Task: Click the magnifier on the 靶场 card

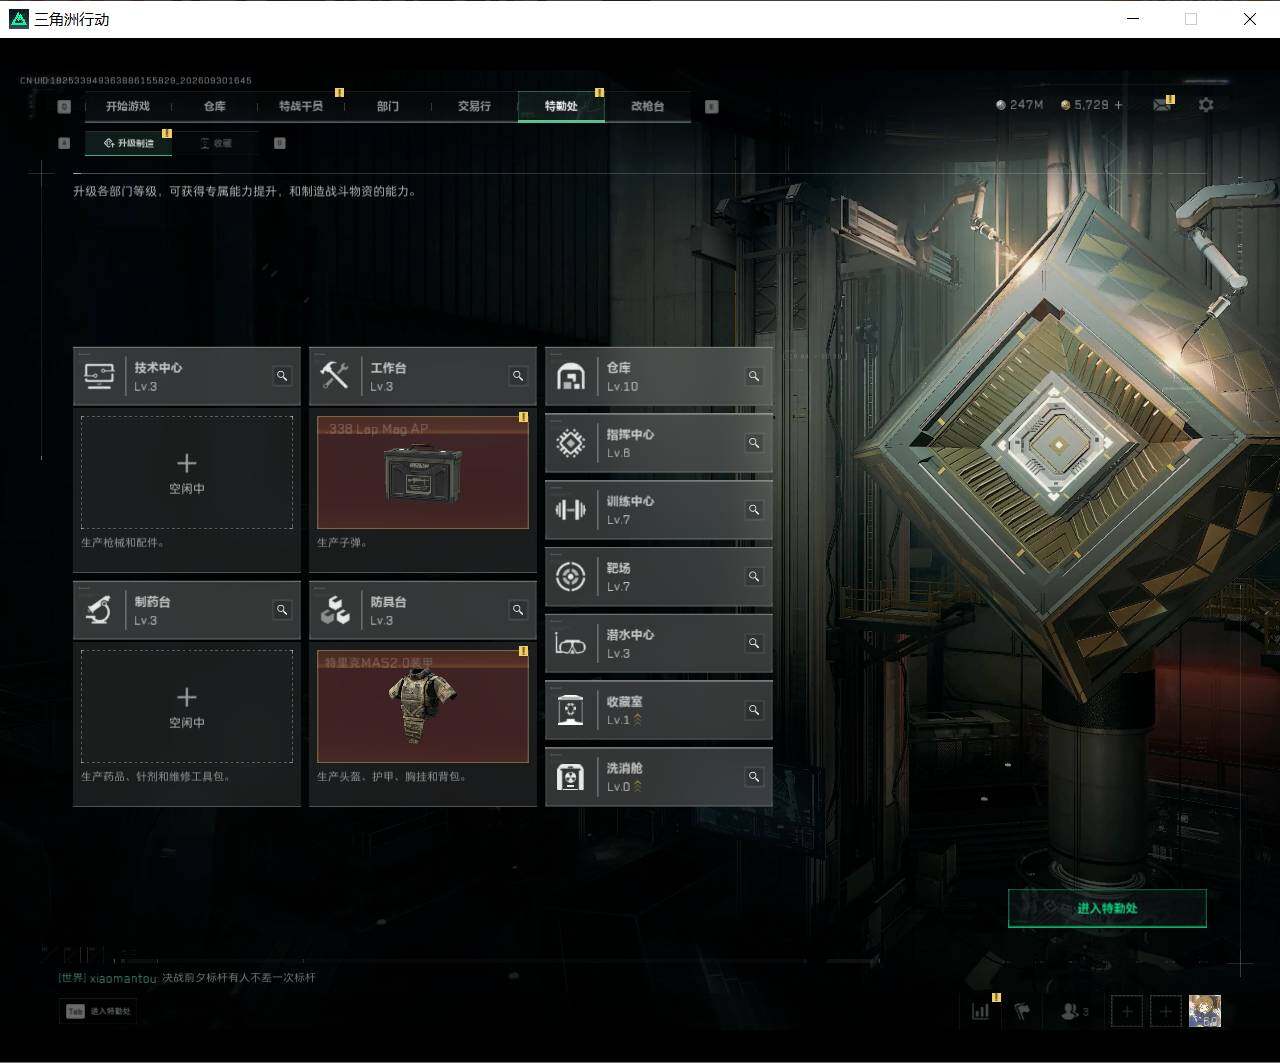Action: click(x=754, y=577)
